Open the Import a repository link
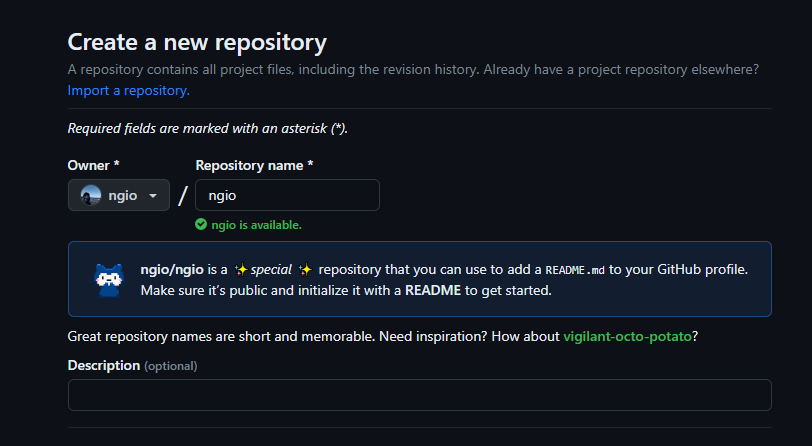The width and height of the screenshot is (812, 446). (128, 90)
